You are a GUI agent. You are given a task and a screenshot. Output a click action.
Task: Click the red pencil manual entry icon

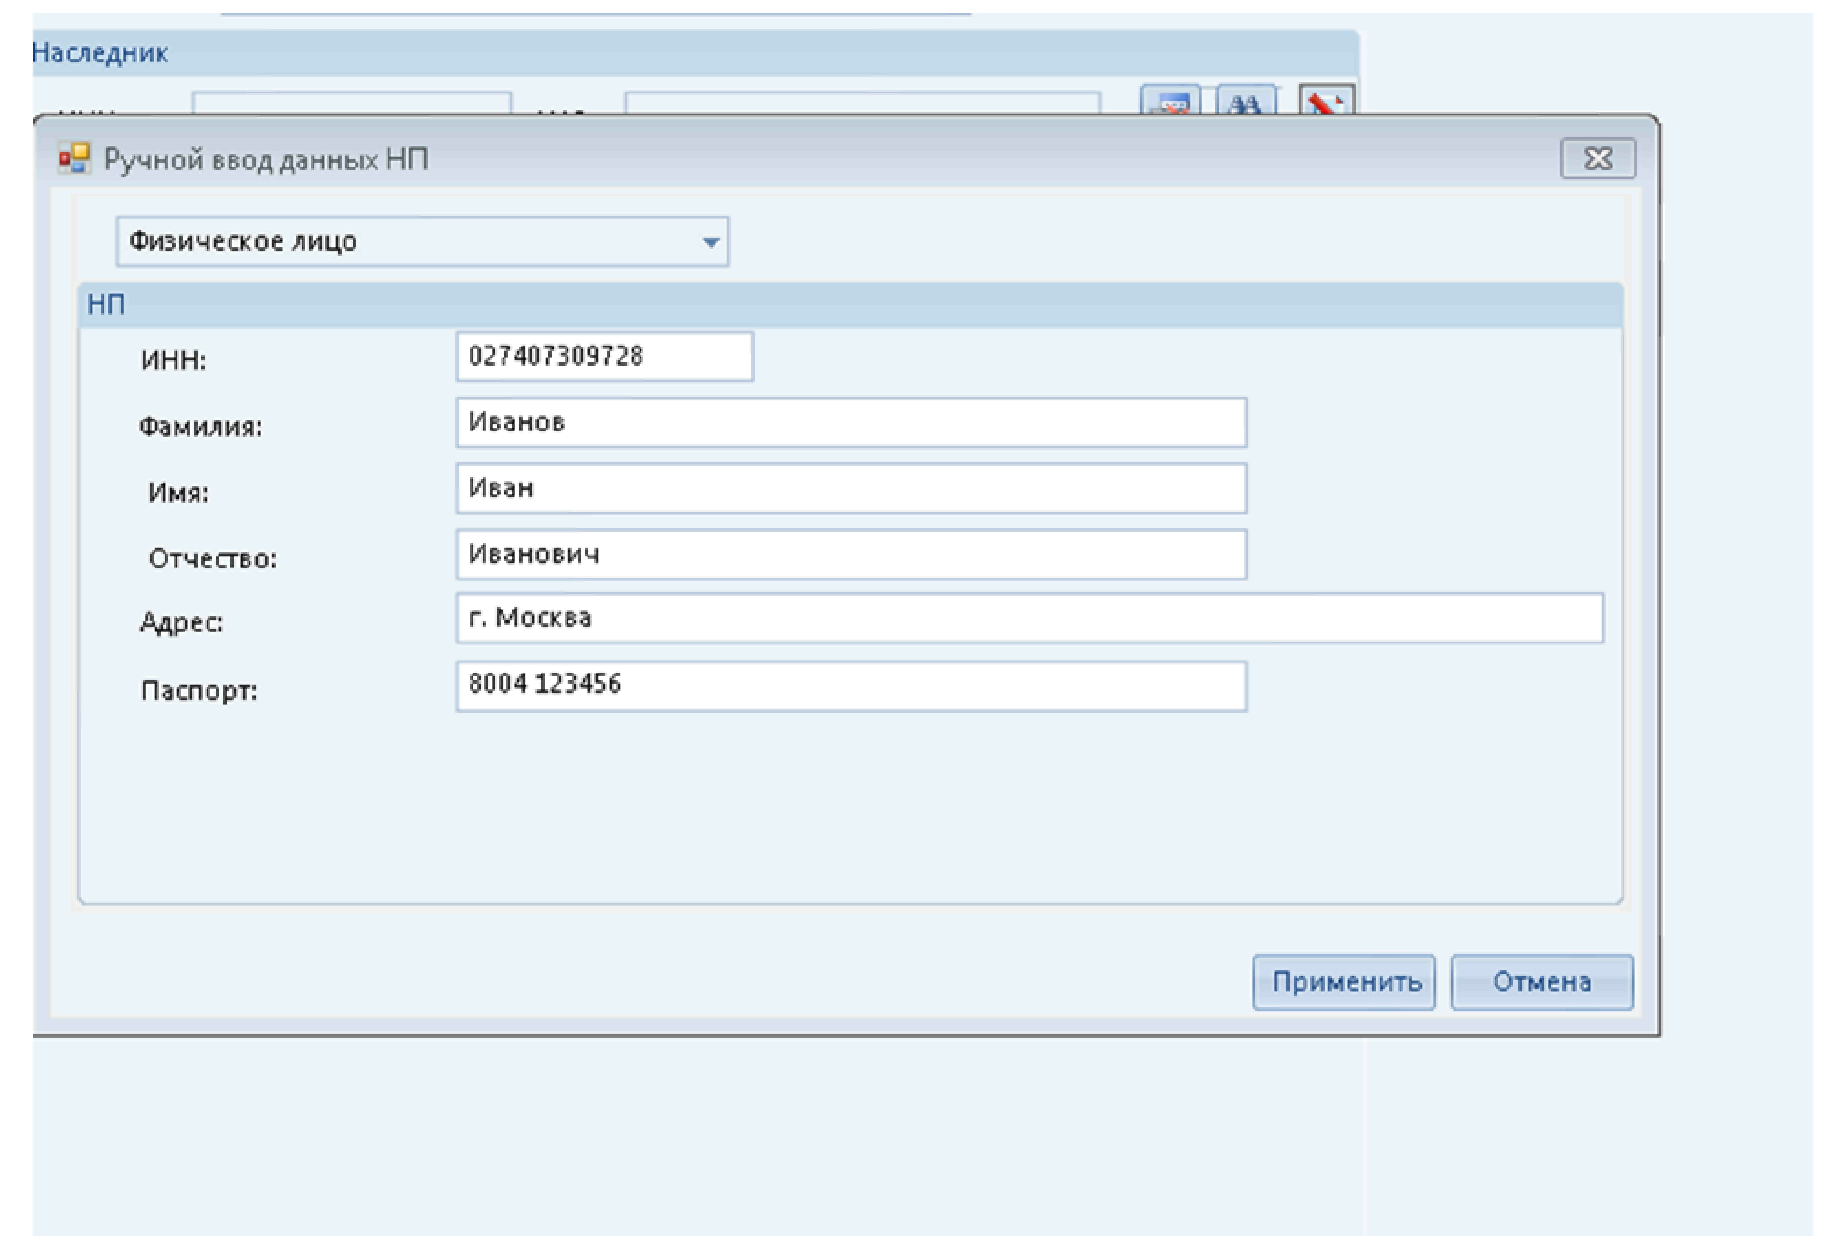[x=1326, y=101]
